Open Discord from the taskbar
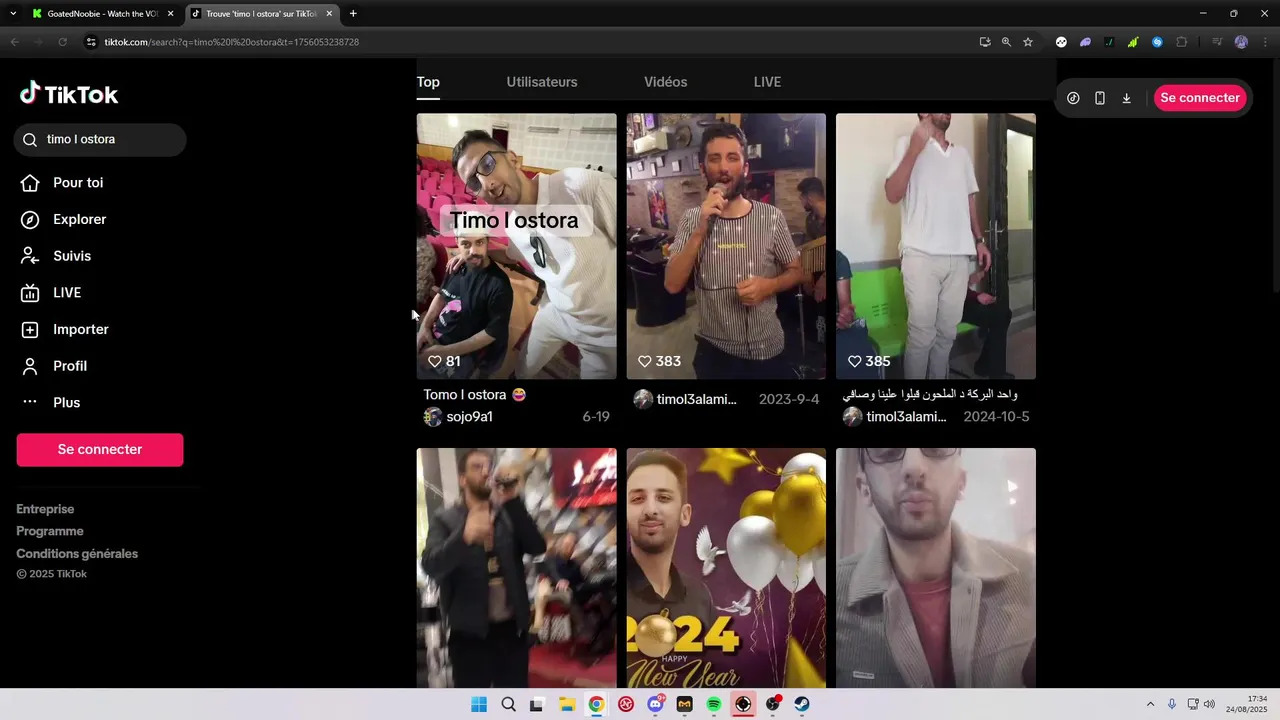This screenshot has width=1280, height=720. tap(656, 704)
